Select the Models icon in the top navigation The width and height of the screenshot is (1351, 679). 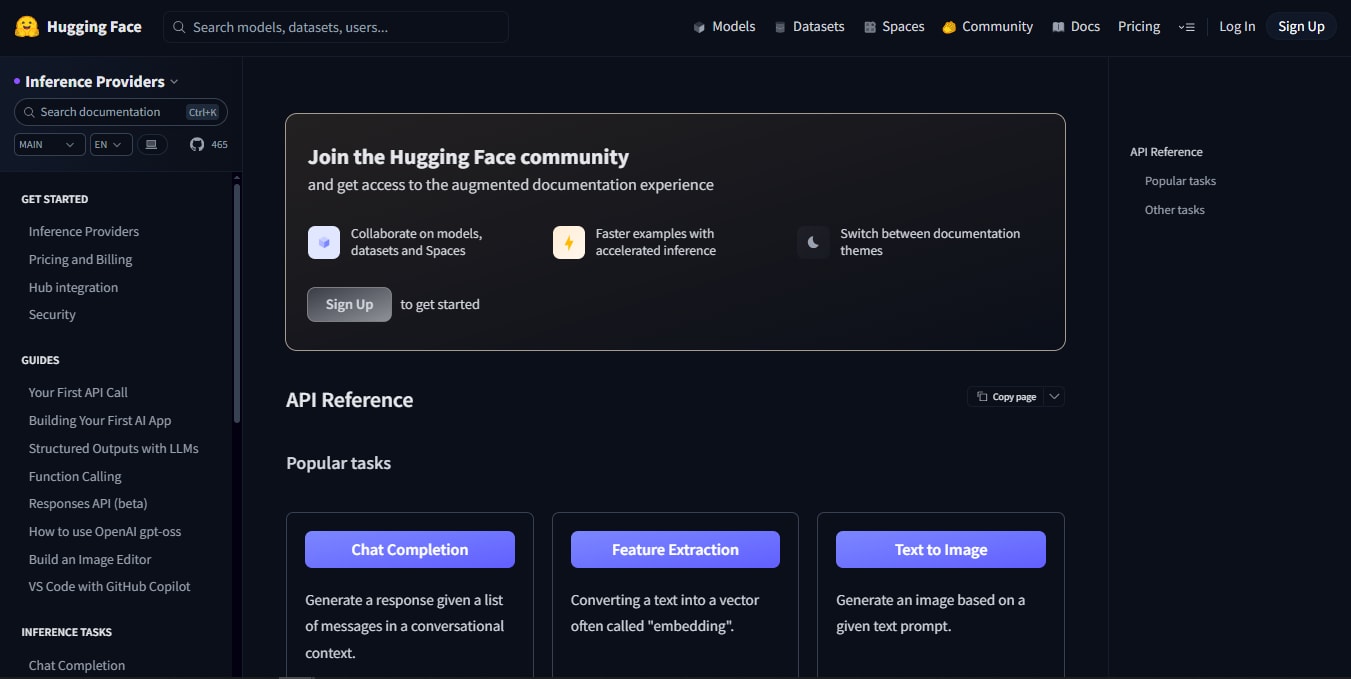[699, 26]
